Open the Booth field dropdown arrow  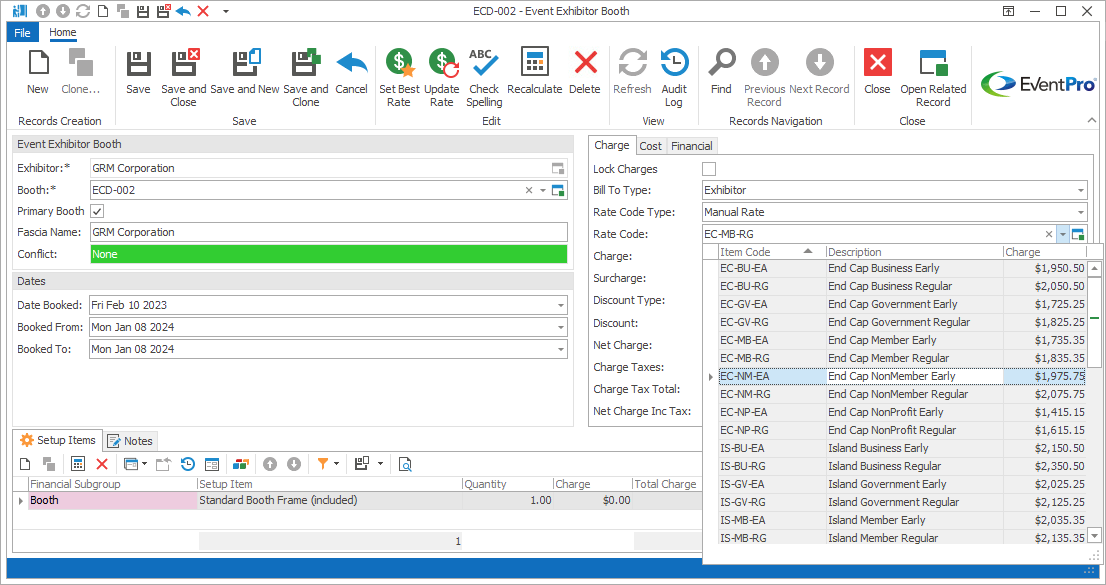(542, 191)
